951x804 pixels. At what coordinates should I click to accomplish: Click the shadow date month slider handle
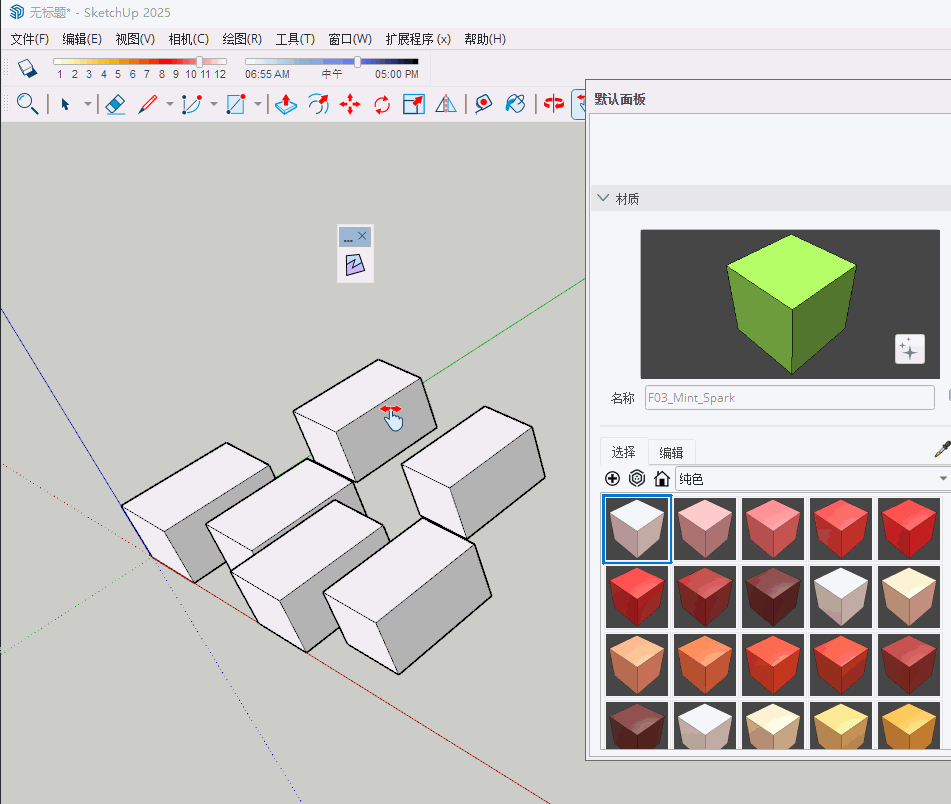click(x=200, y=62)
